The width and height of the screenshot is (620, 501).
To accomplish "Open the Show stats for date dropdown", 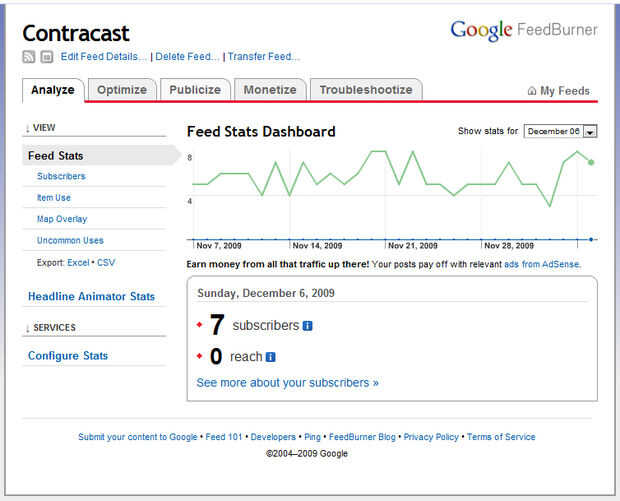I will [x=590, y=131].
